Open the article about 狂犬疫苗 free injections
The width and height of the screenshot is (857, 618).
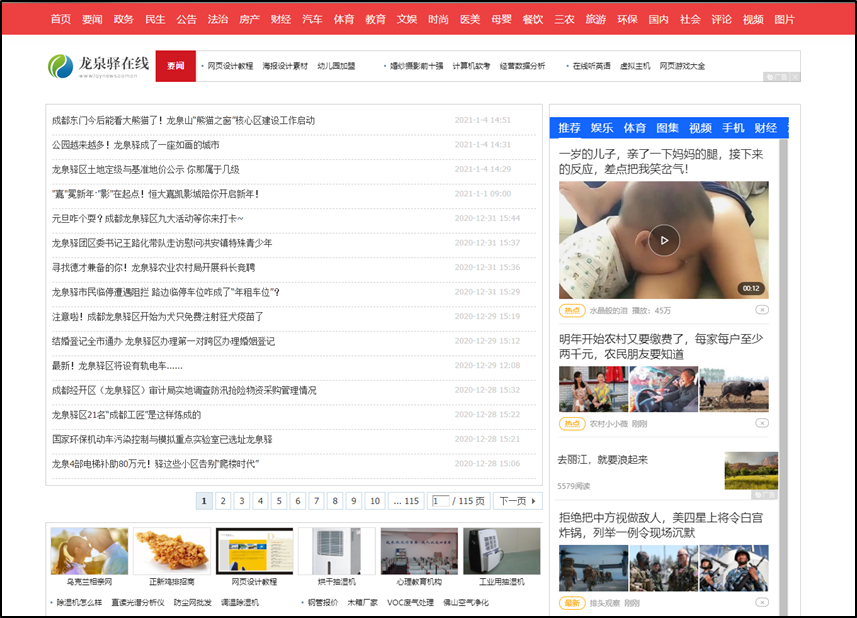coord(157,317)
